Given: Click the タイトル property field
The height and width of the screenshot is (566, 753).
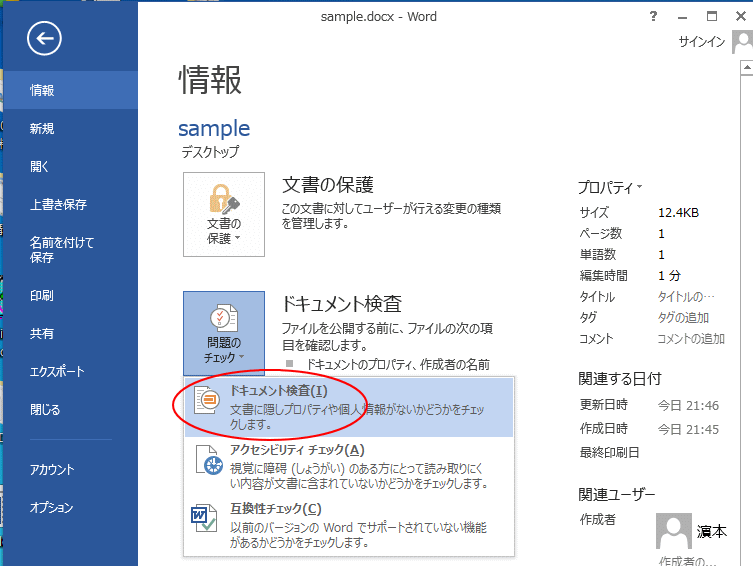Looking at the screenshot, I should pos(686,297).
